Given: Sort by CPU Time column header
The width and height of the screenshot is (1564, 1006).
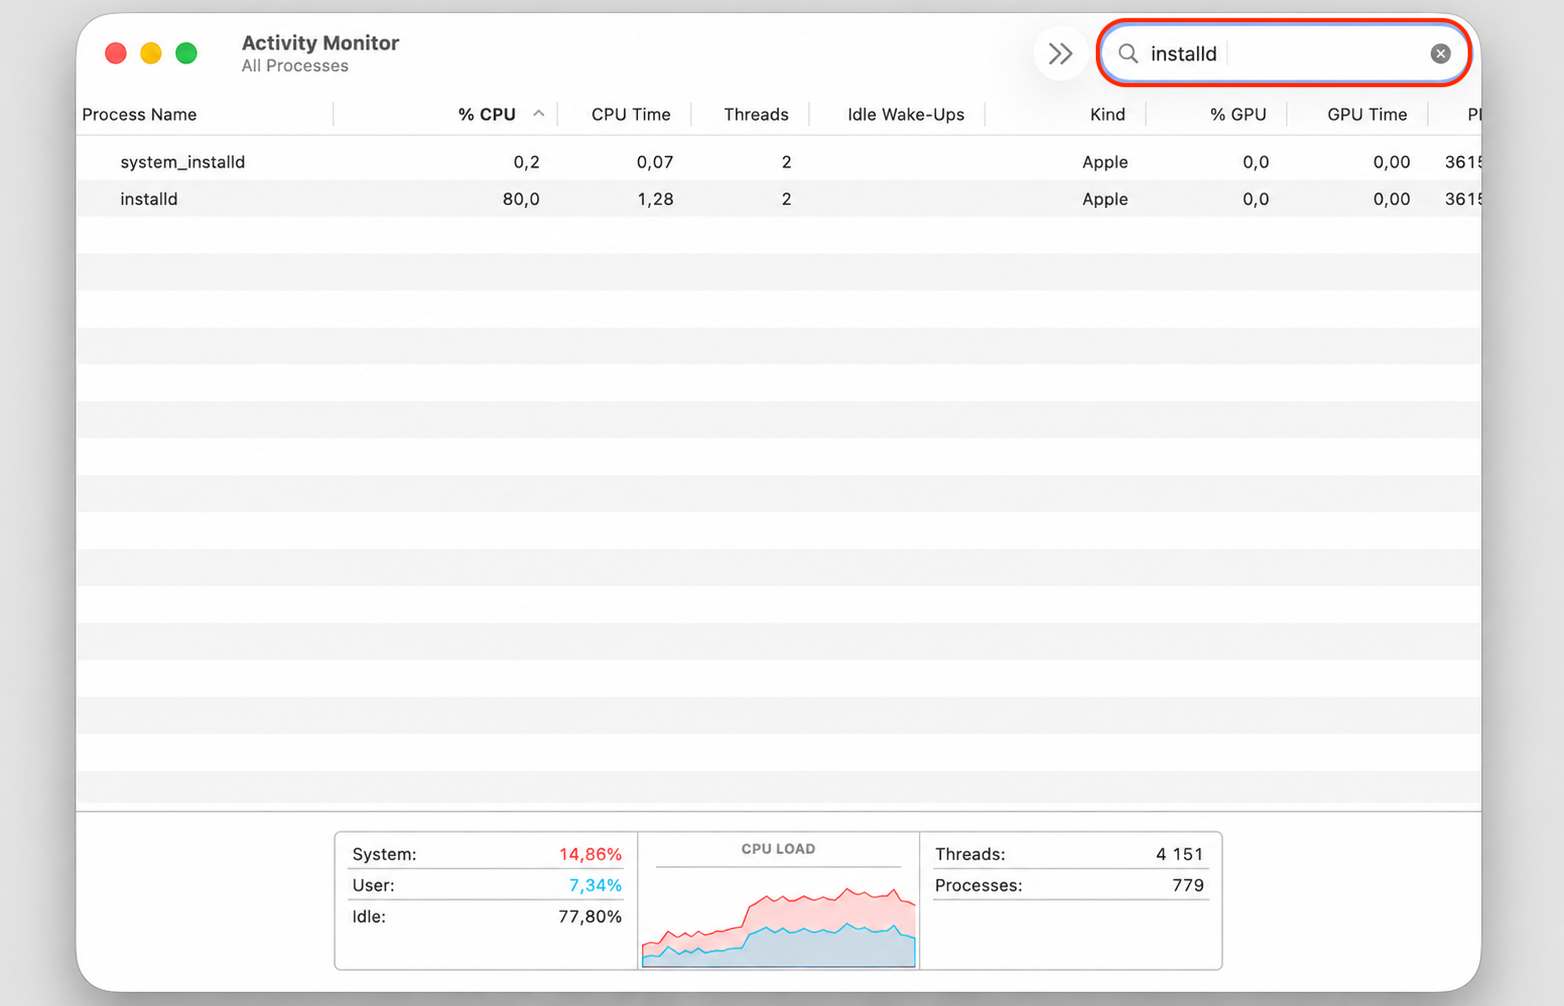Looking at the screenshot, I should coord(630,114).
